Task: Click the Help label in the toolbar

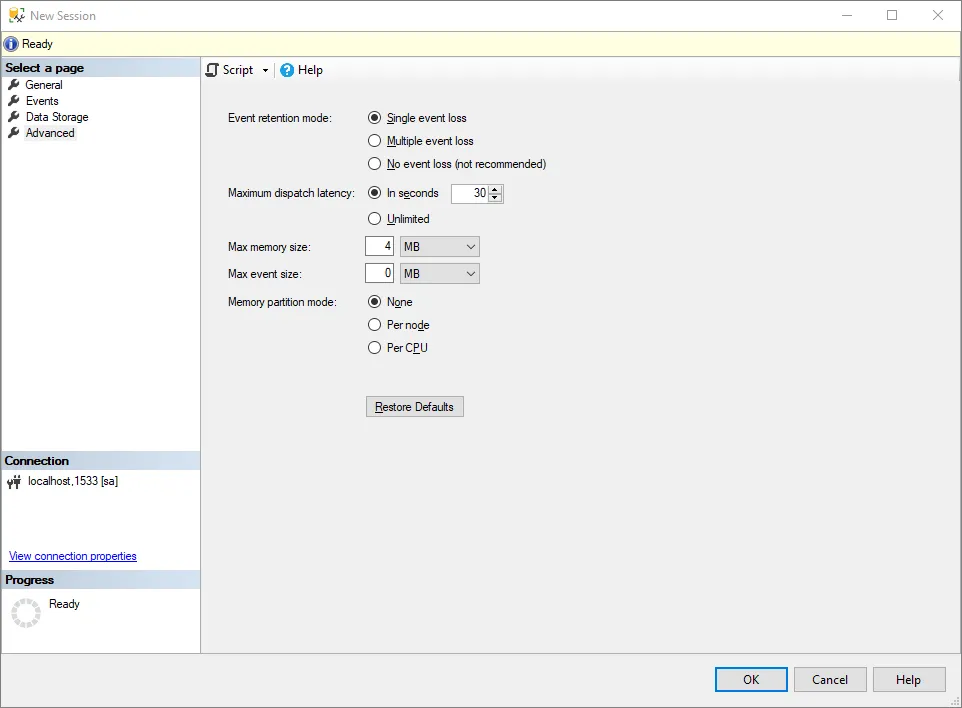Action: [x=310, y=70]
